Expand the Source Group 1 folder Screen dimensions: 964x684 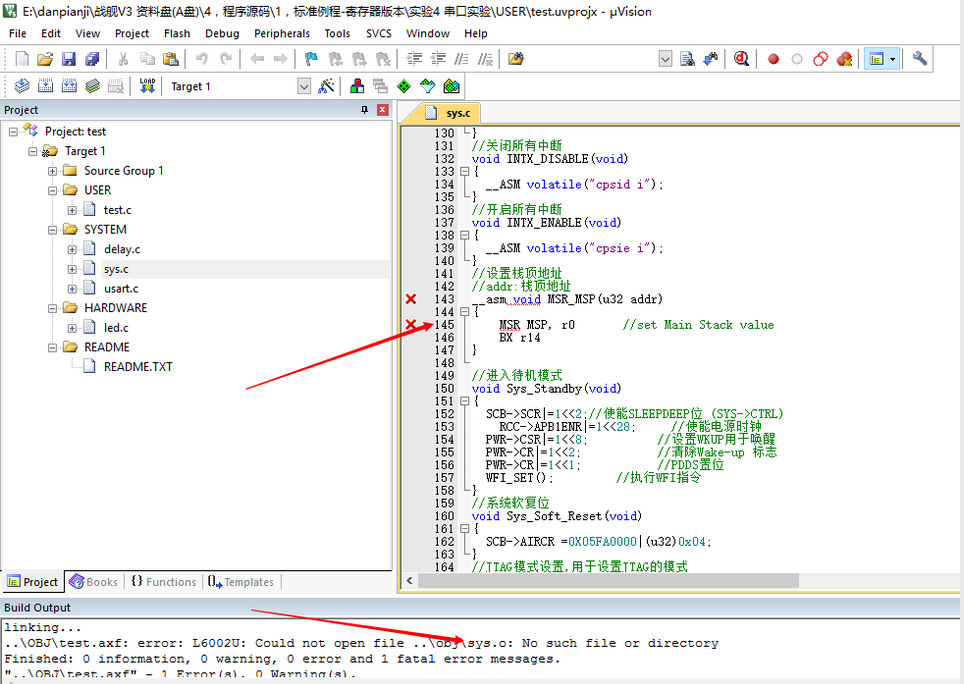(x=53, y=171)
